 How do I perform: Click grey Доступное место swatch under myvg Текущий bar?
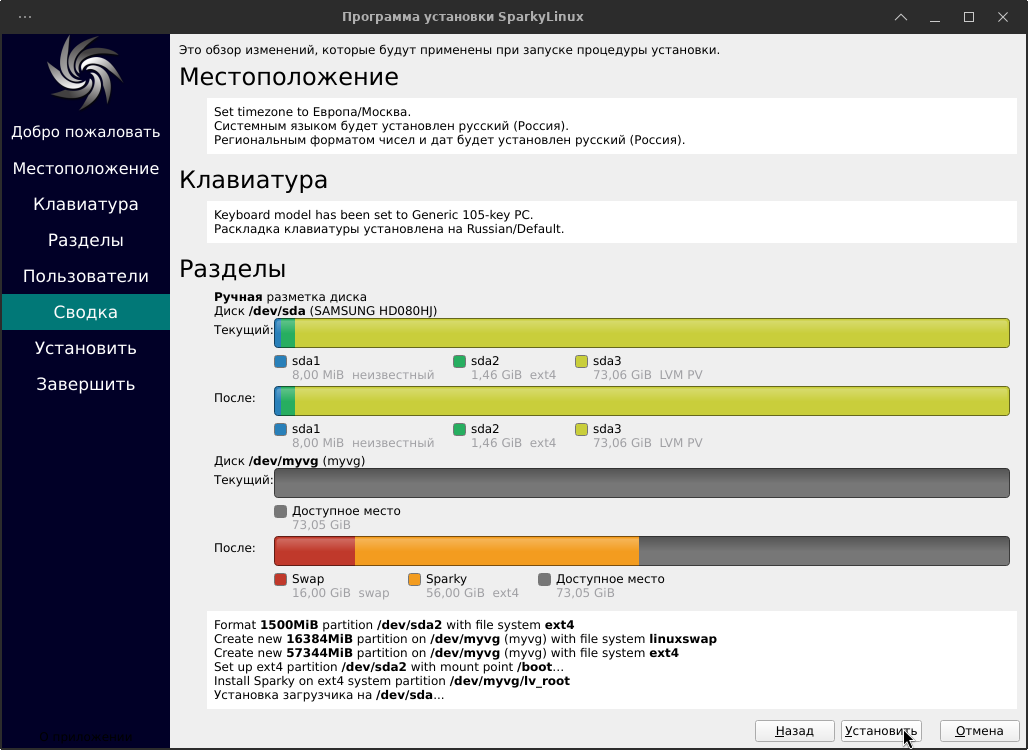point(281,511)
